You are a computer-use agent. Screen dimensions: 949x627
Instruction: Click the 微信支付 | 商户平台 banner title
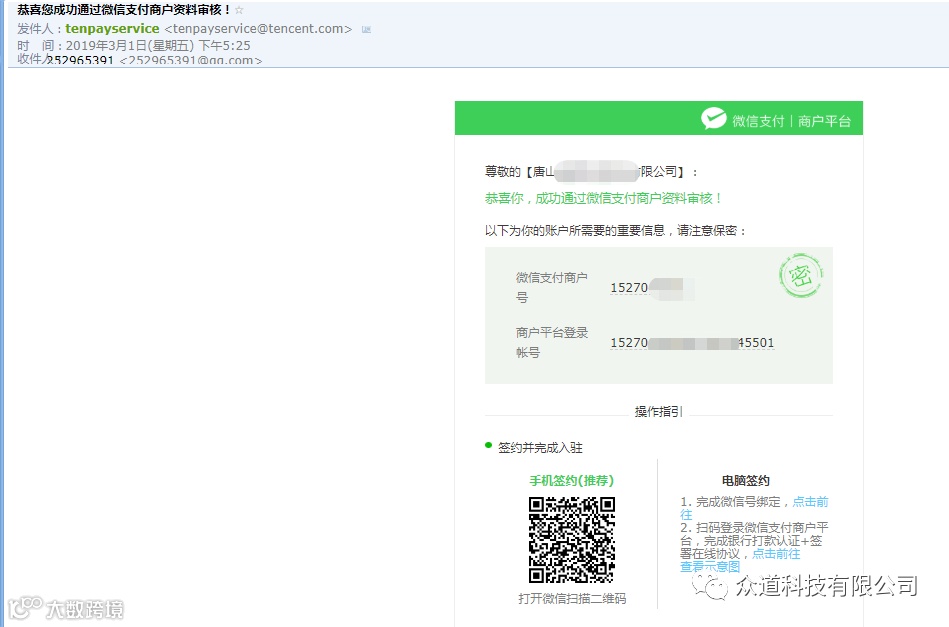tap(792, 121)
